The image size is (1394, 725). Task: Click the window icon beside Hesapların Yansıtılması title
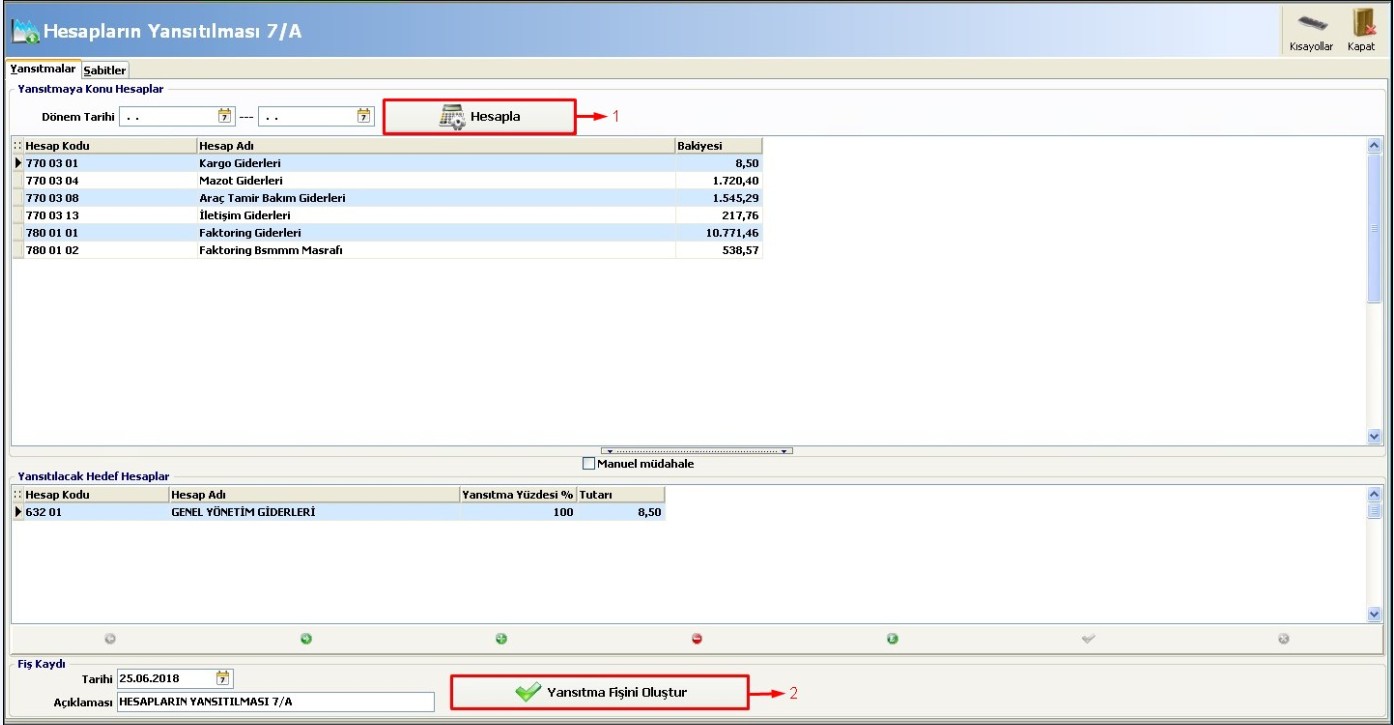tap(24, 32)
